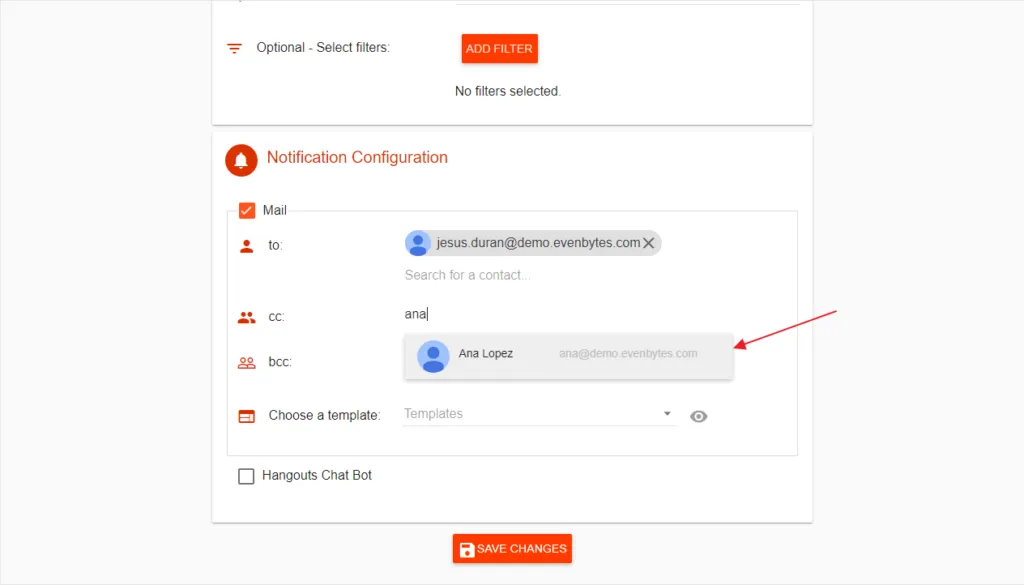The height and width of the screenshot is (585, 1024).
Task: Click the outlined people icon beside bcc:
Action: coord(246,363)
